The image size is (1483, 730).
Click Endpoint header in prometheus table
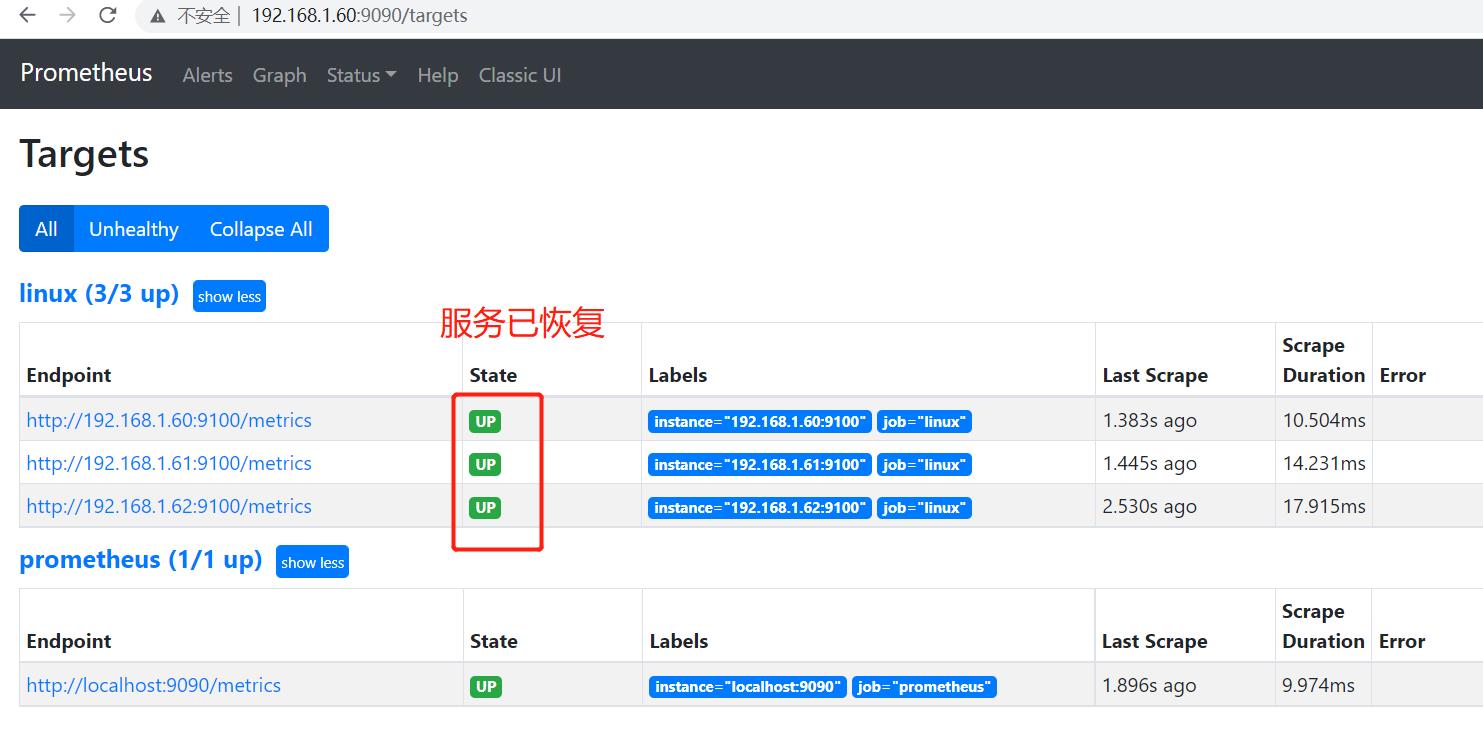(x=69, y=641)
